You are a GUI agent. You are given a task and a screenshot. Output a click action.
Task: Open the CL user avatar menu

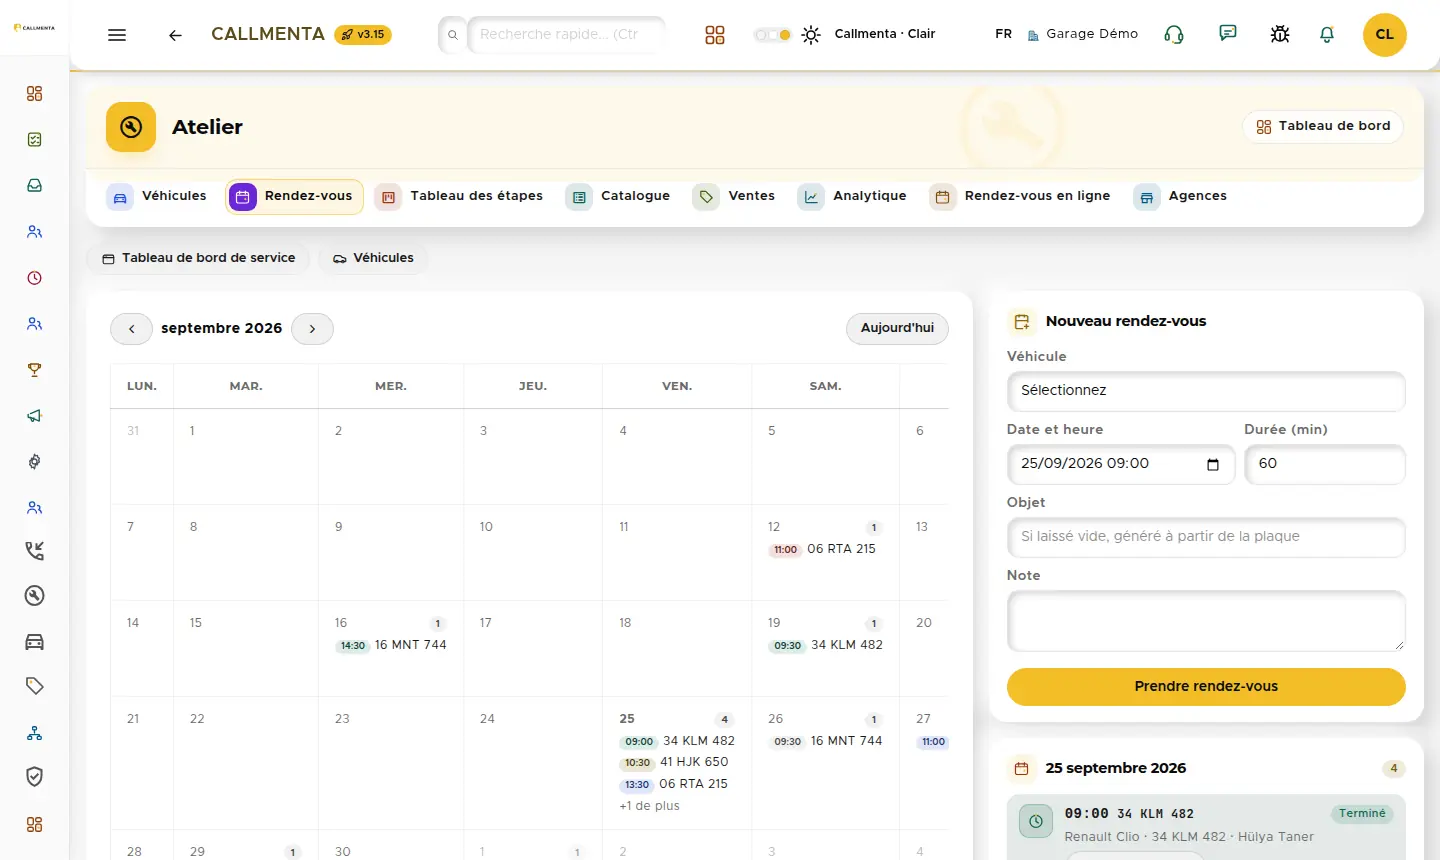coord(1385,34)
